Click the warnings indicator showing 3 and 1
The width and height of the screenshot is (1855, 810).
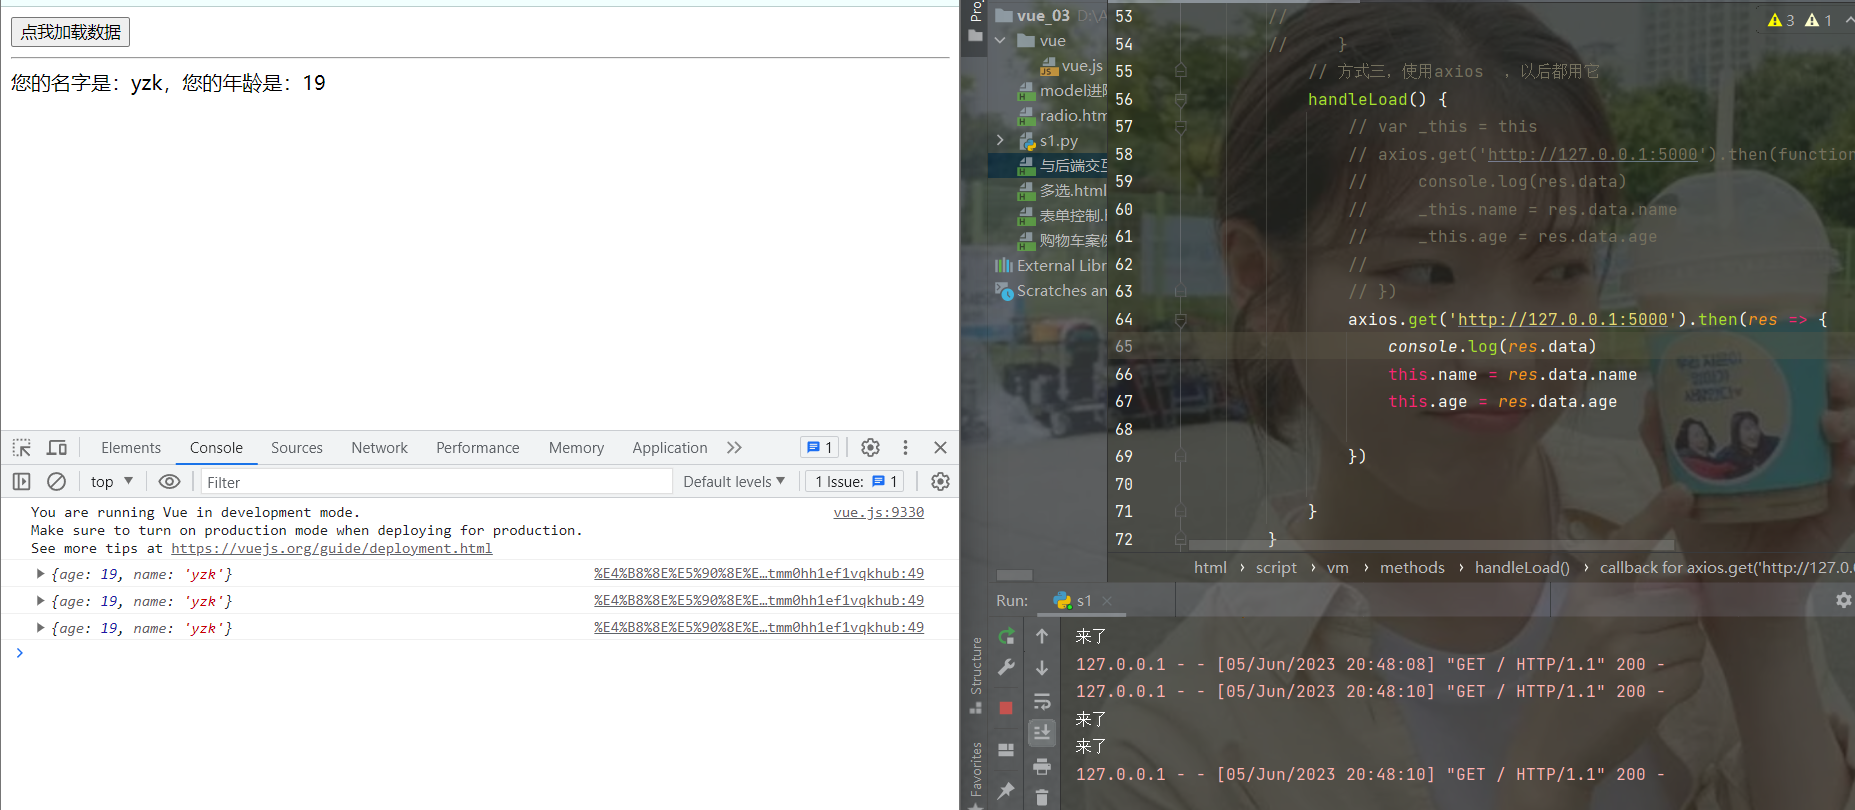(1800, 20)
